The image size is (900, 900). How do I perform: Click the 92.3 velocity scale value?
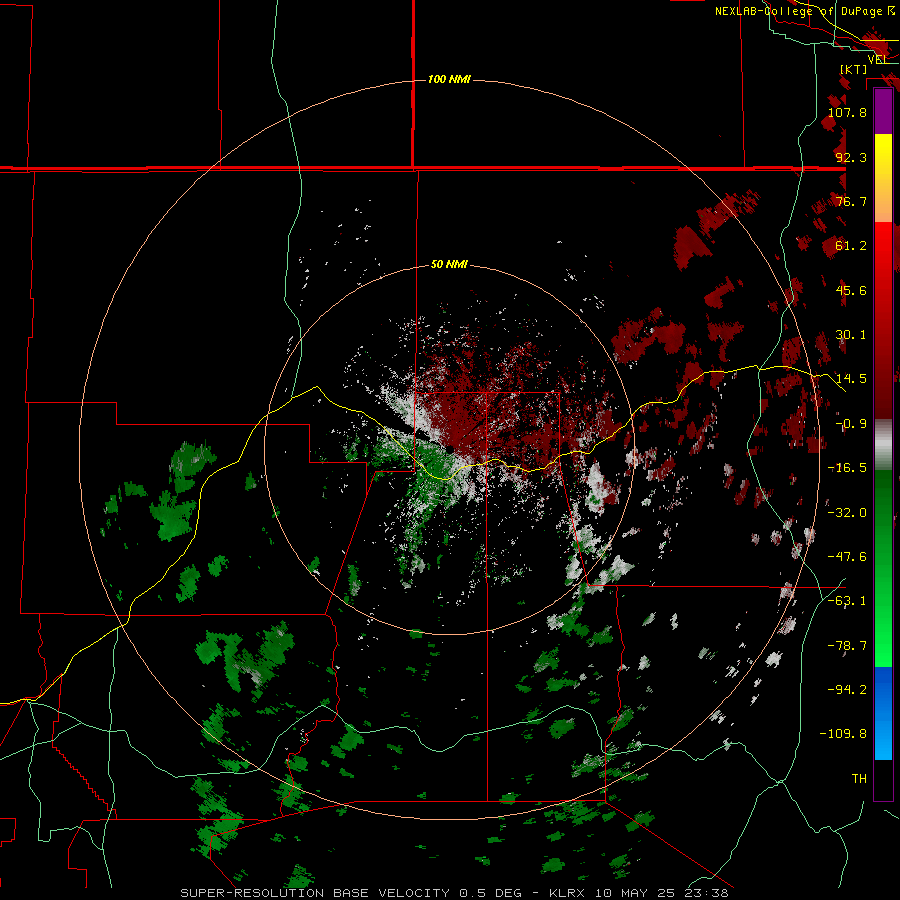tap(851, 157)
